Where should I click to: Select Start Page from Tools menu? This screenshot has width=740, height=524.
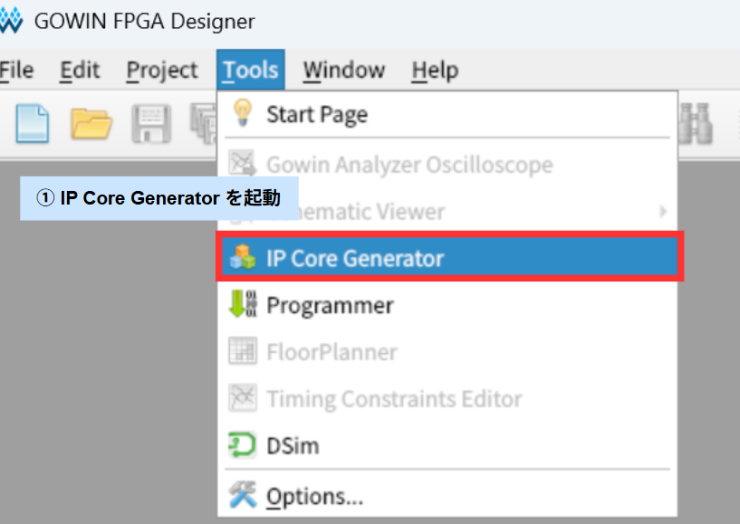[316, 114]
